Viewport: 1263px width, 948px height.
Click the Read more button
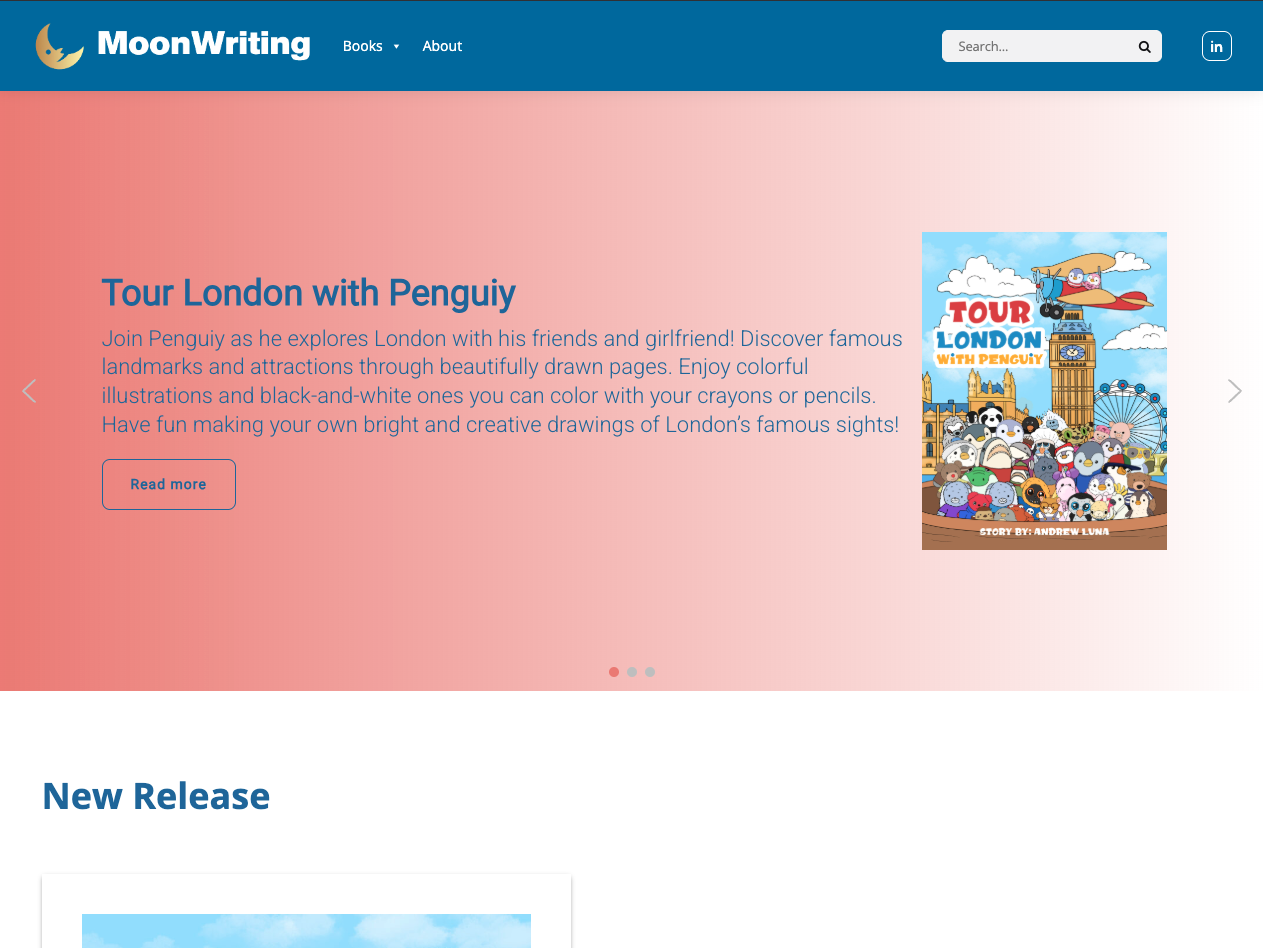(x=169, y=484)
